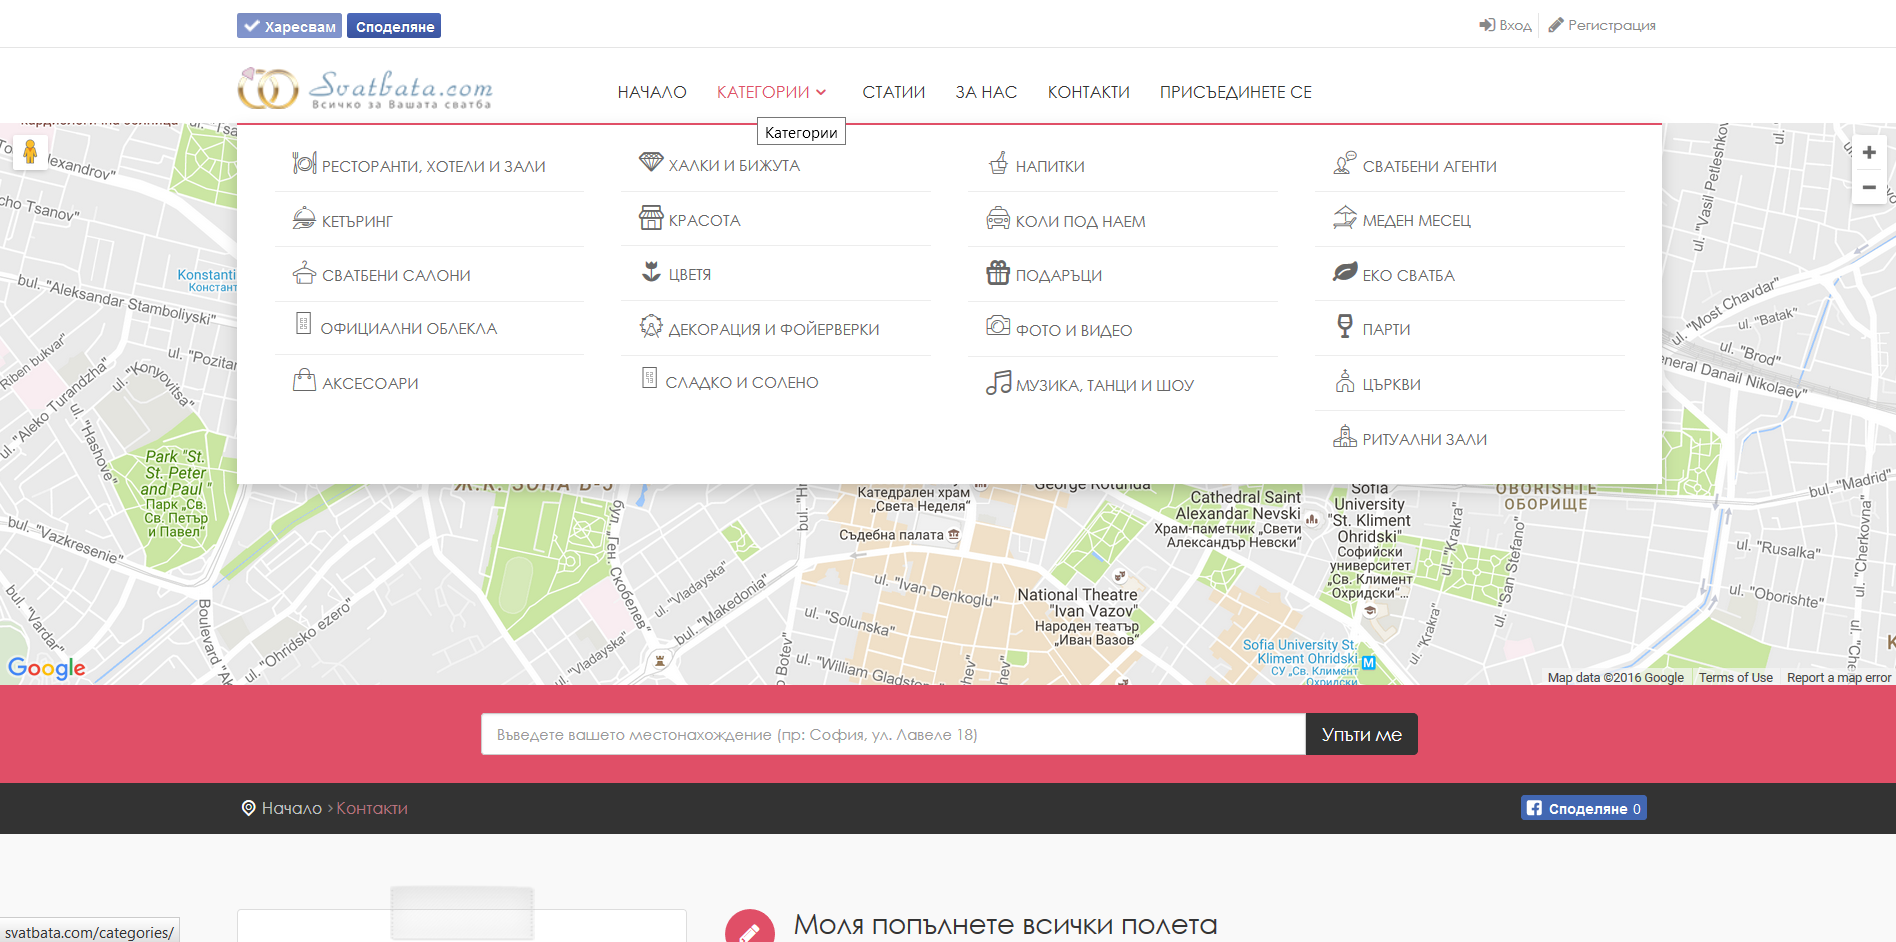This screenshot has height=942, width=1896.
Task: Click the honeymoon beach umbrella icon
Action: 1345,217
